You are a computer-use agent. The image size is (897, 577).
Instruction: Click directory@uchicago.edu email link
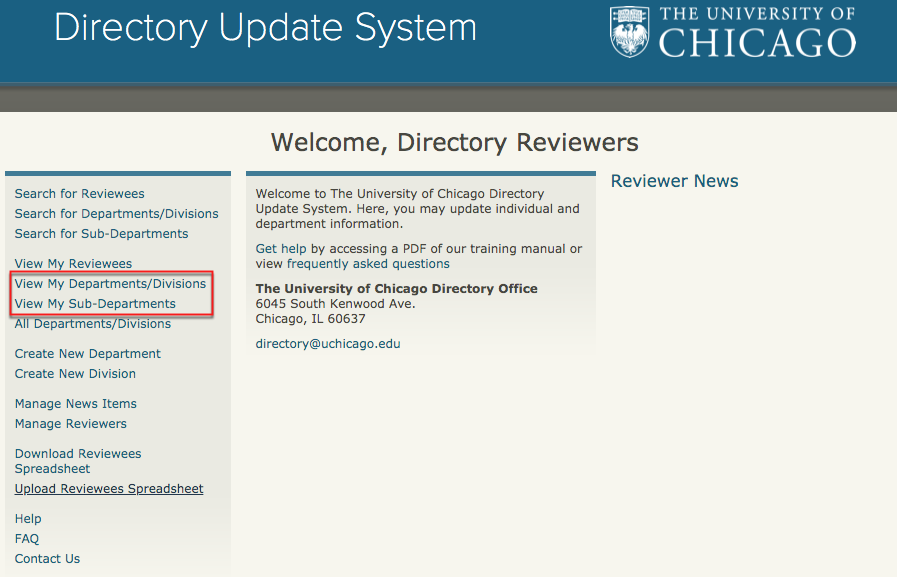[x=328, y=344]
